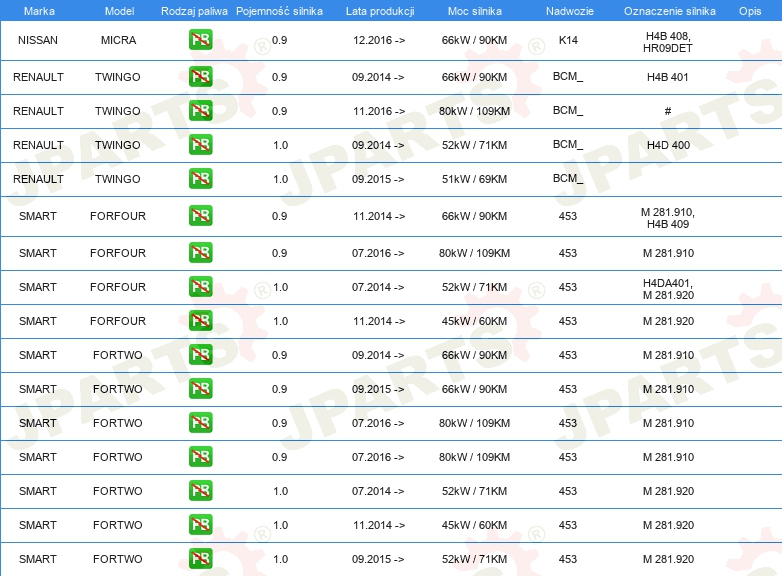Select the MICRA model cell
The width and height of the screenshot is (782, 576).
[118, 41]
